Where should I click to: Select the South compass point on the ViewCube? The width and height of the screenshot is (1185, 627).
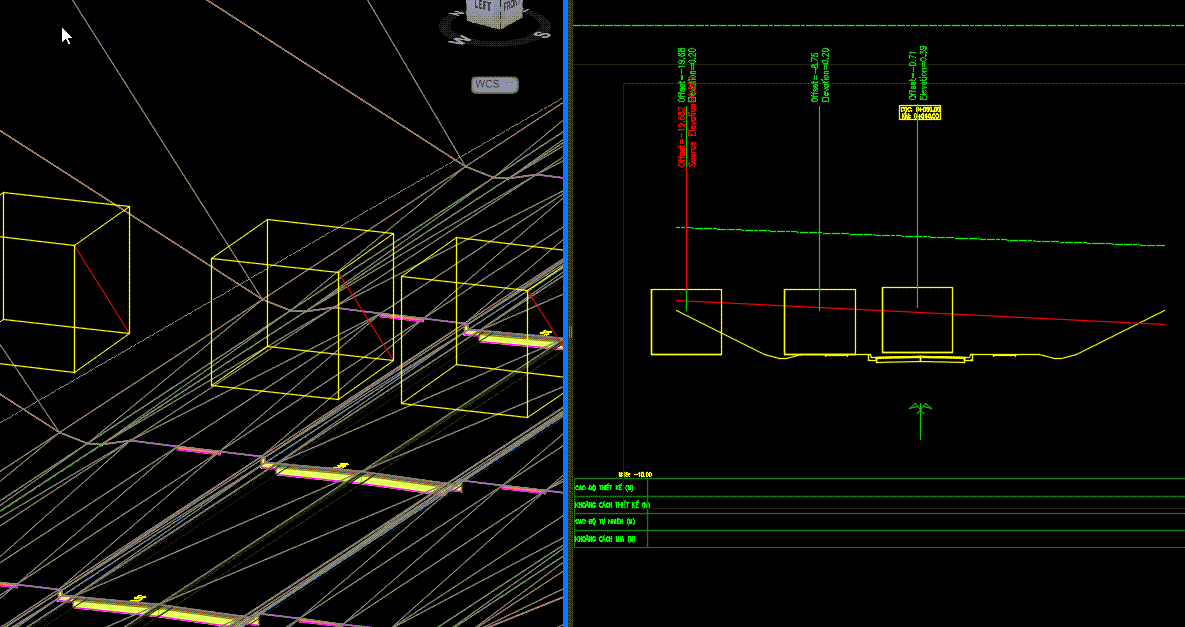542,34
